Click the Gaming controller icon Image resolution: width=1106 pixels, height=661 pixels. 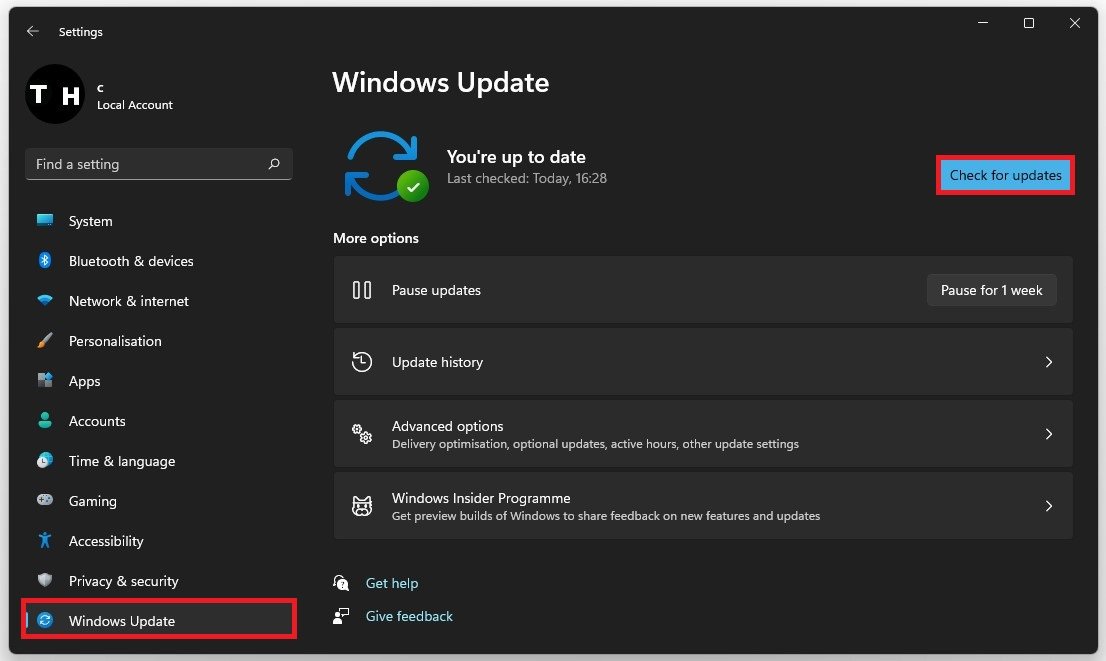45,500
